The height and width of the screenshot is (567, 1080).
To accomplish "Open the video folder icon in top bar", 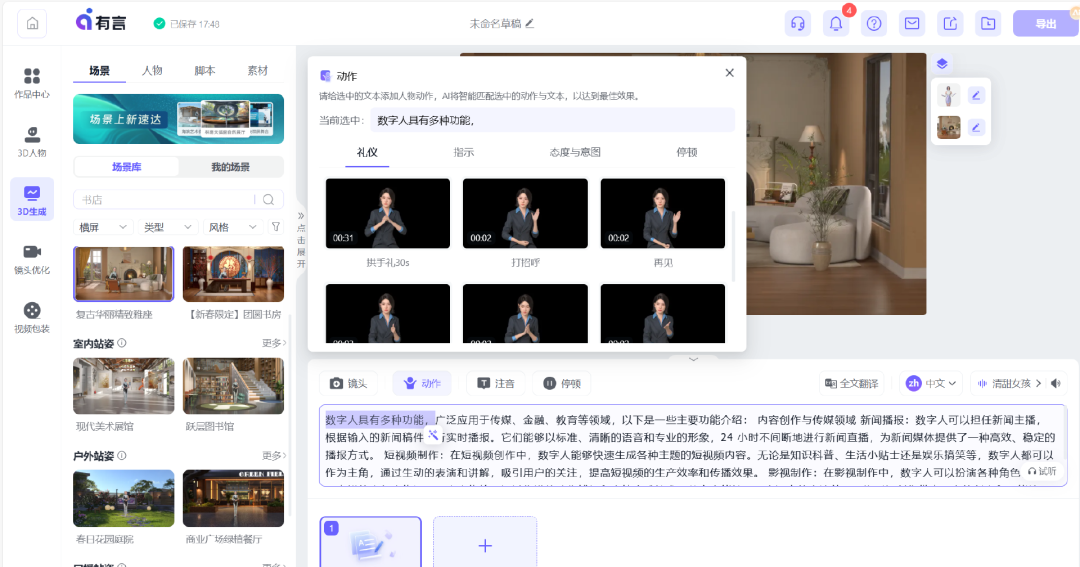I will click(x=988, y=23).
